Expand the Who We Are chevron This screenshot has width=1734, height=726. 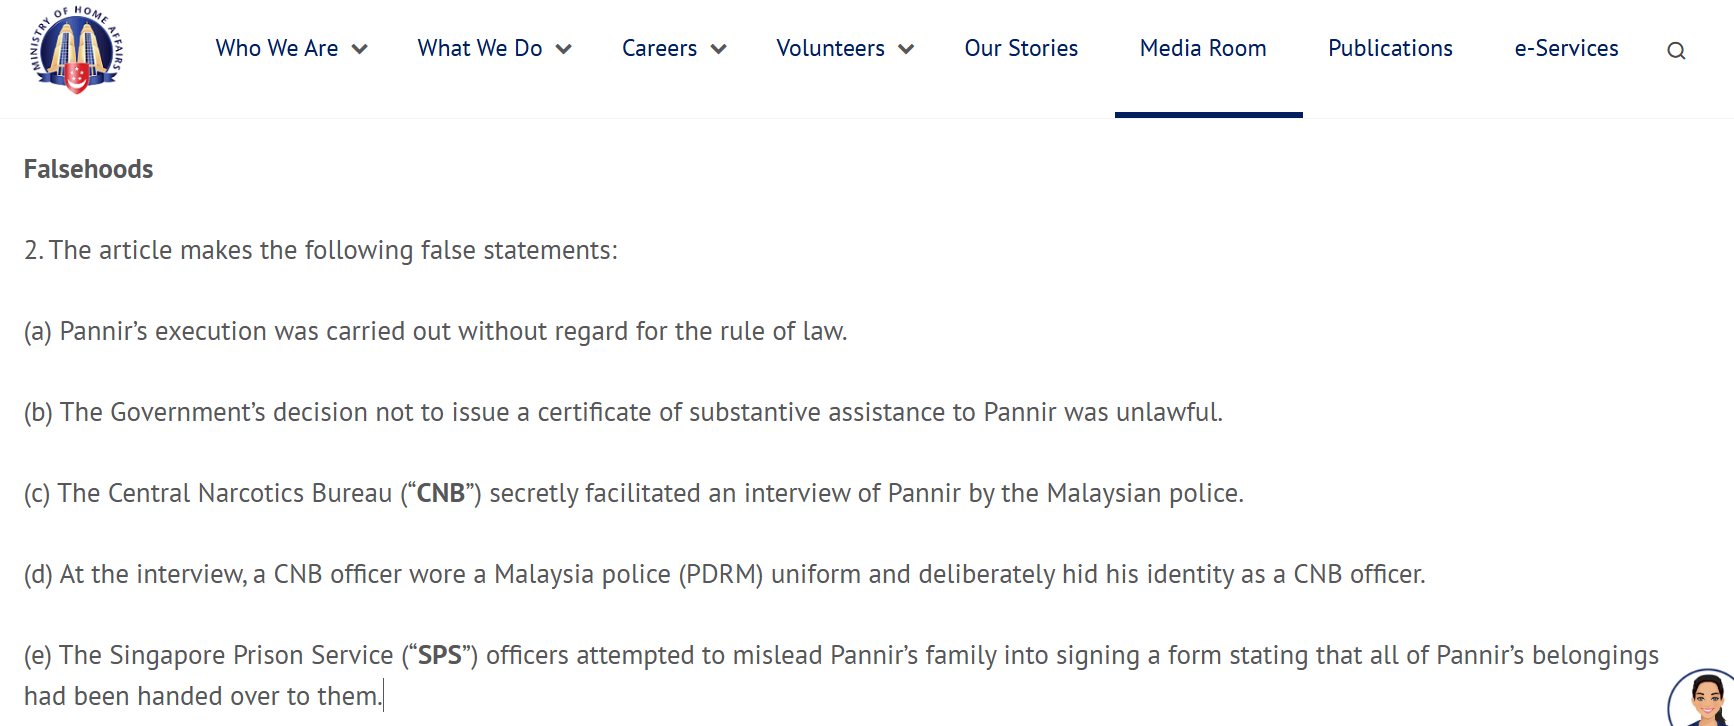tap(360, 49)
